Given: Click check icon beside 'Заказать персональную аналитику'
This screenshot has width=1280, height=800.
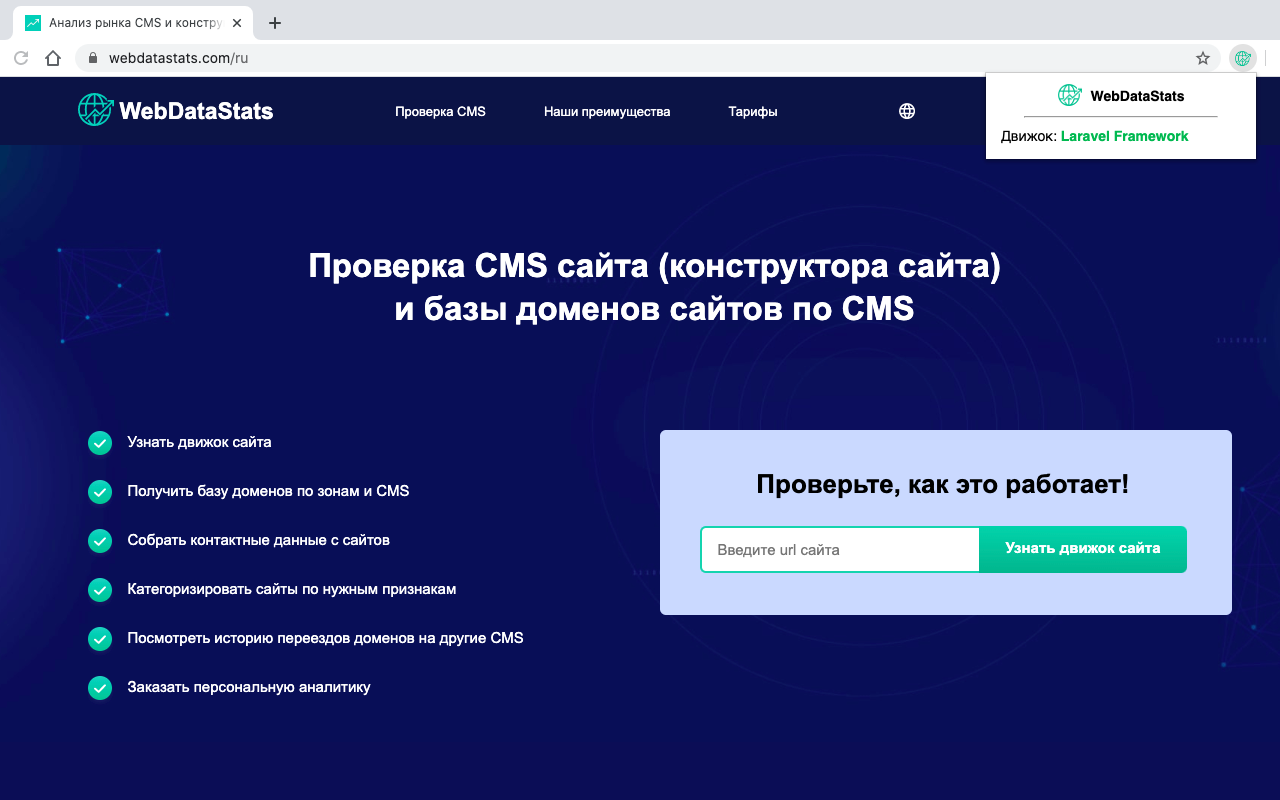Looking at the screenshot, I should coord(100,687).
